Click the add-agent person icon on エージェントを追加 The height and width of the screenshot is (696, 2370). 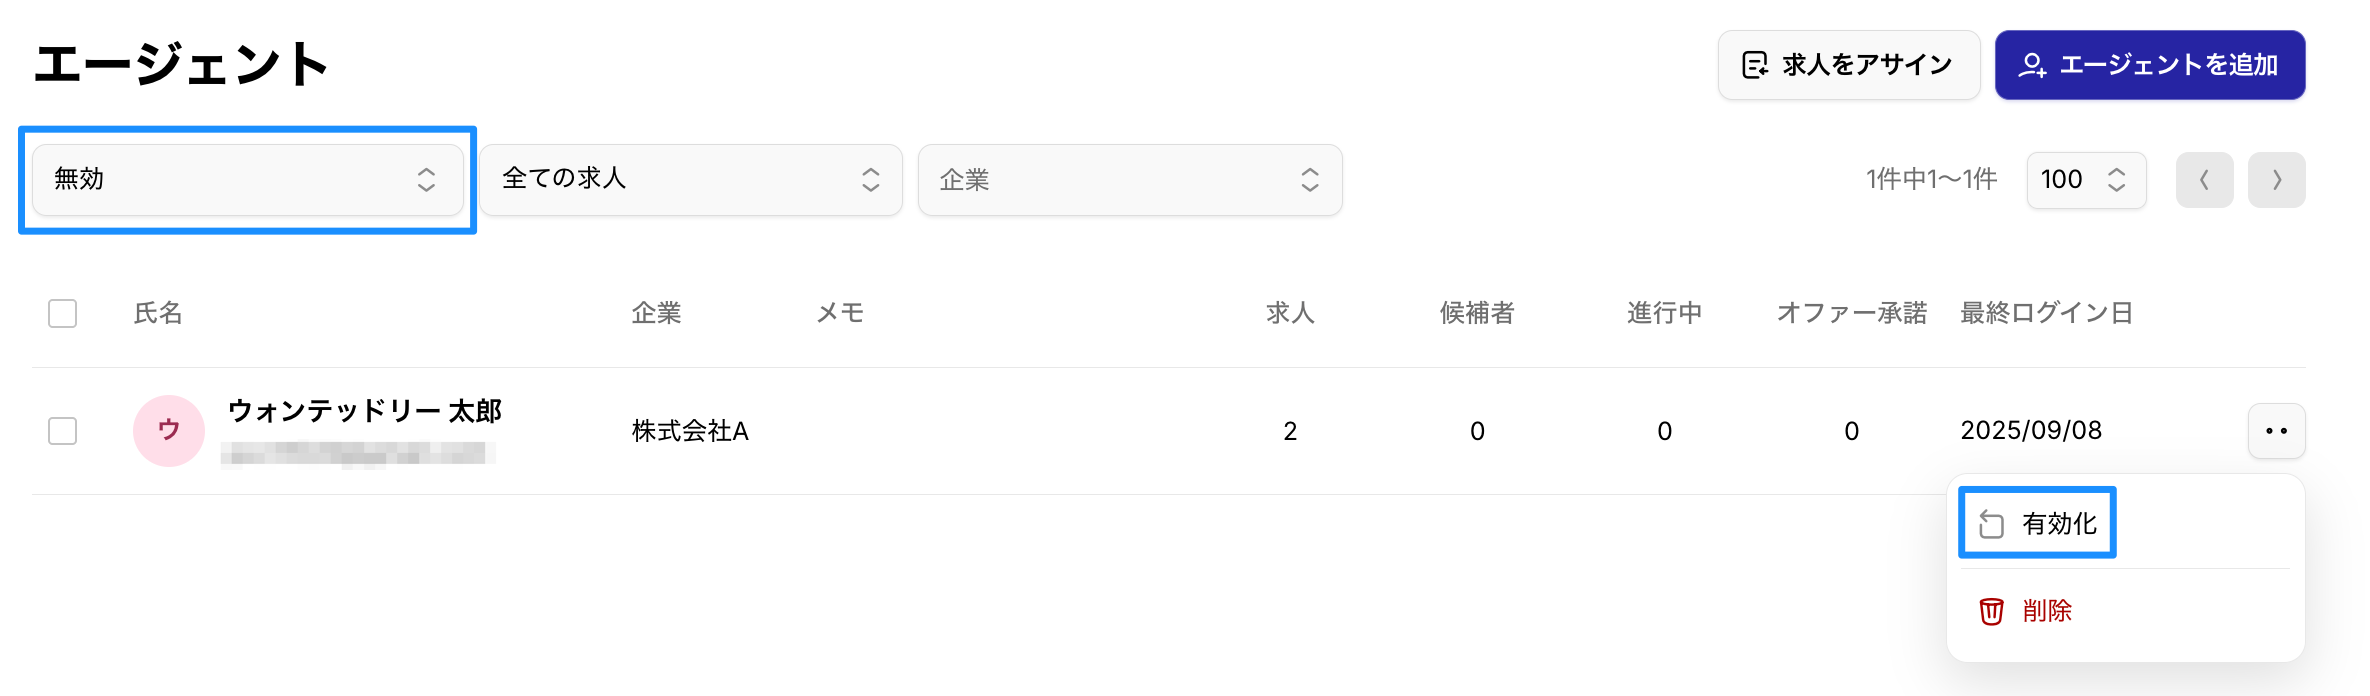click(x=2034, y=64)
